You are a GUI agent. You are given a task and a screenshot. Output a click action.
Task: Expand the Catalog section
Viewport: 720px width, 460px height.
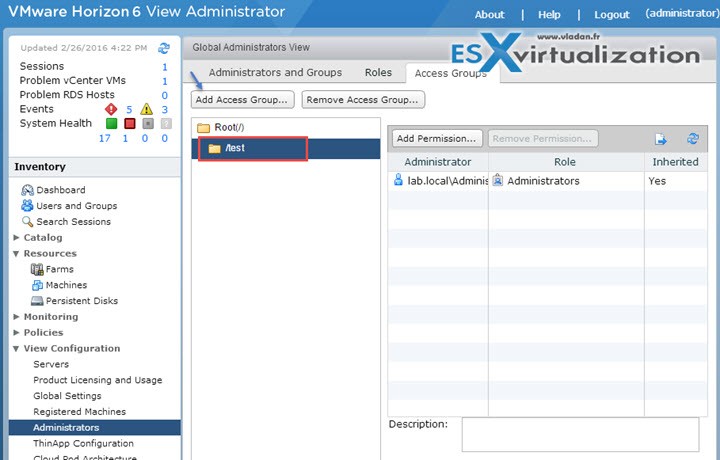pyautogui.click(x=17, y=237)
